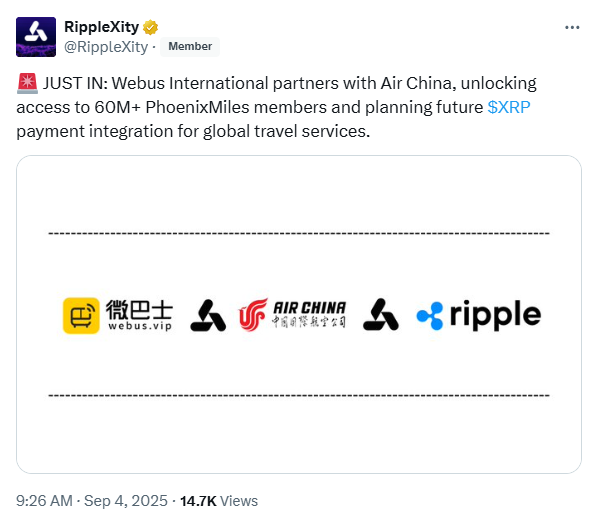
Task: Open the @RippleXity handle link
Action: 106,47
